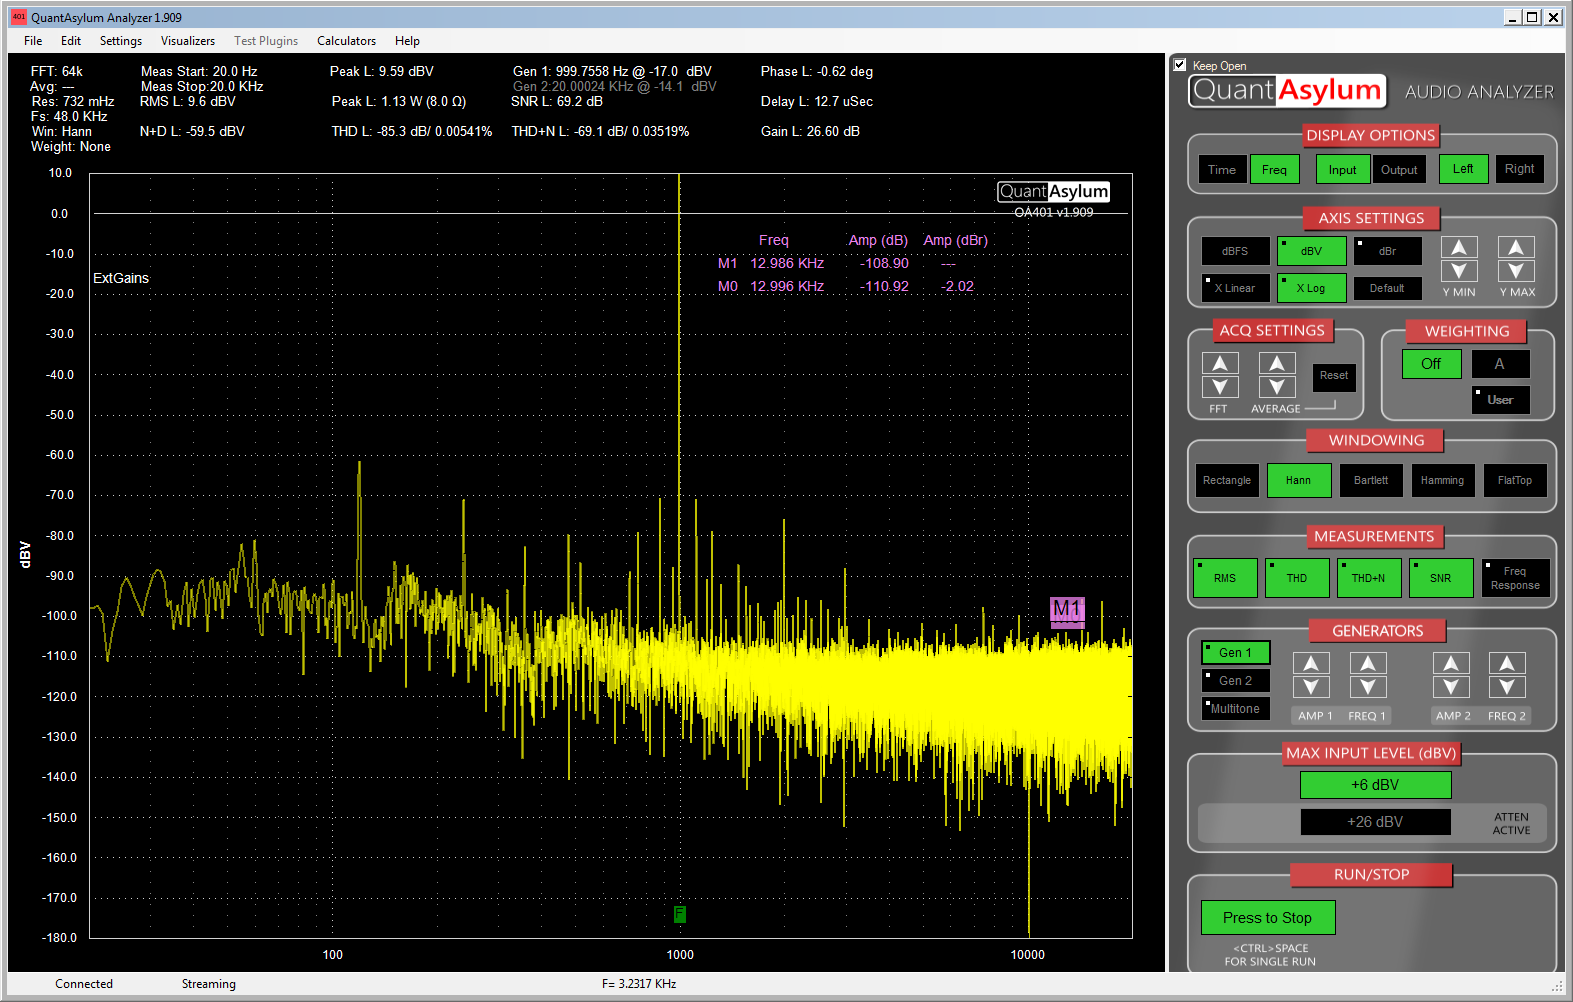Click the ExtGains label on graph
The image size is (1573, 1002).
coord(121,278)
